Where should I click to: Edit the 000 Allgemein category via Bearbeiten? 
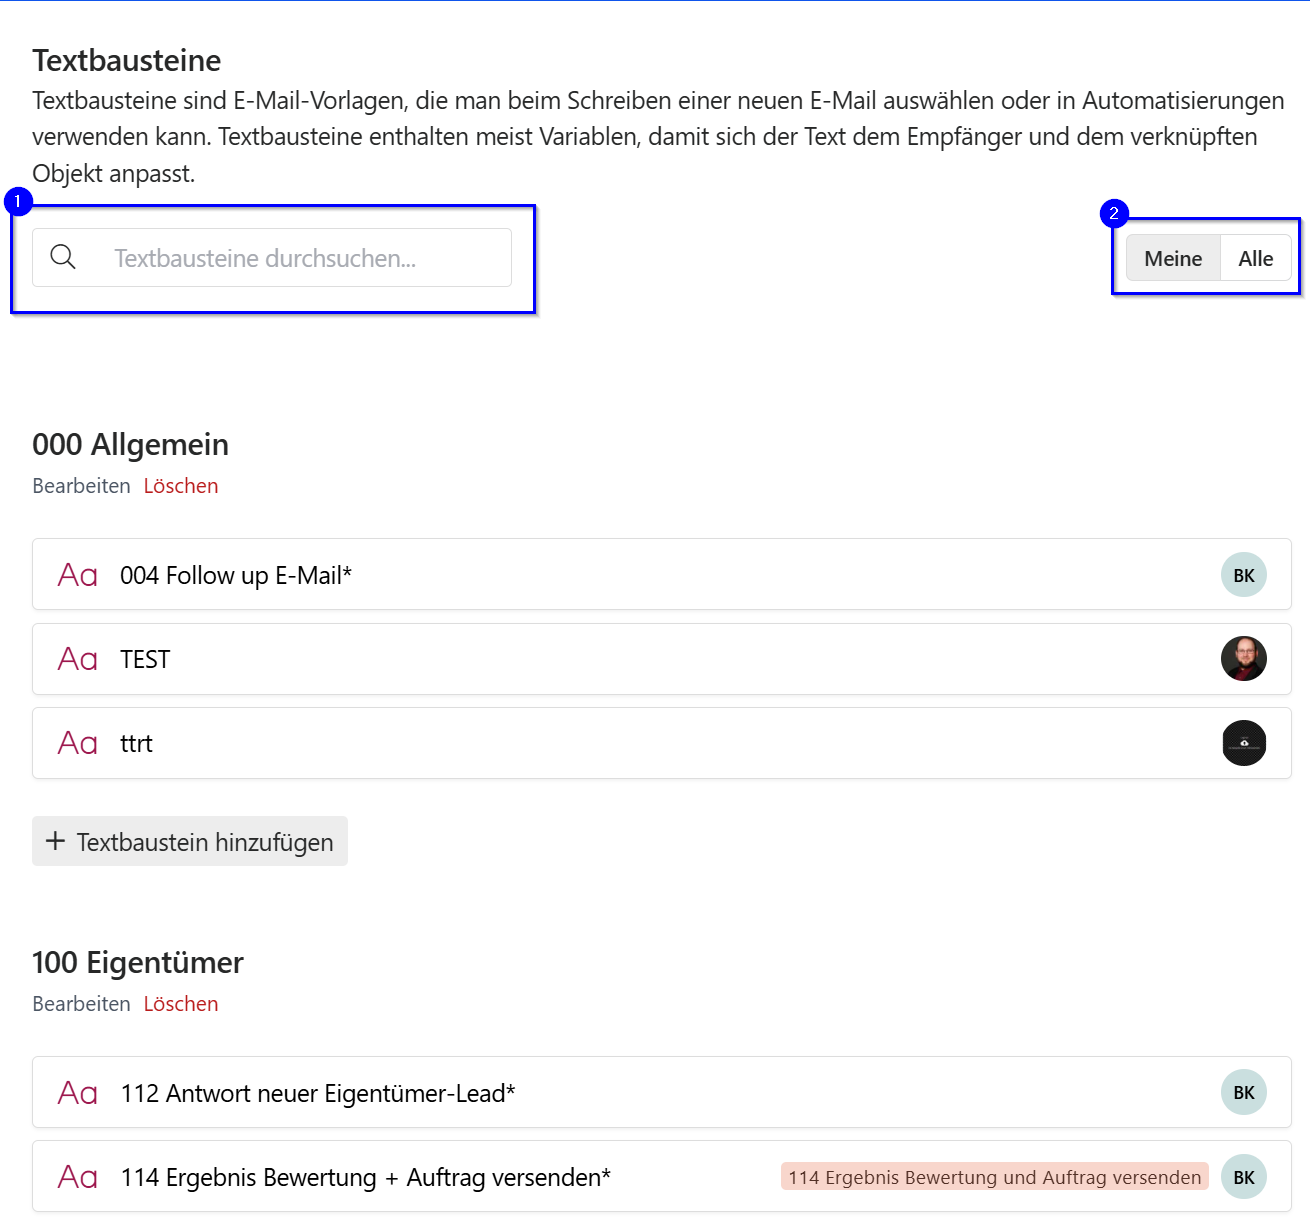(x=81, y=486)
